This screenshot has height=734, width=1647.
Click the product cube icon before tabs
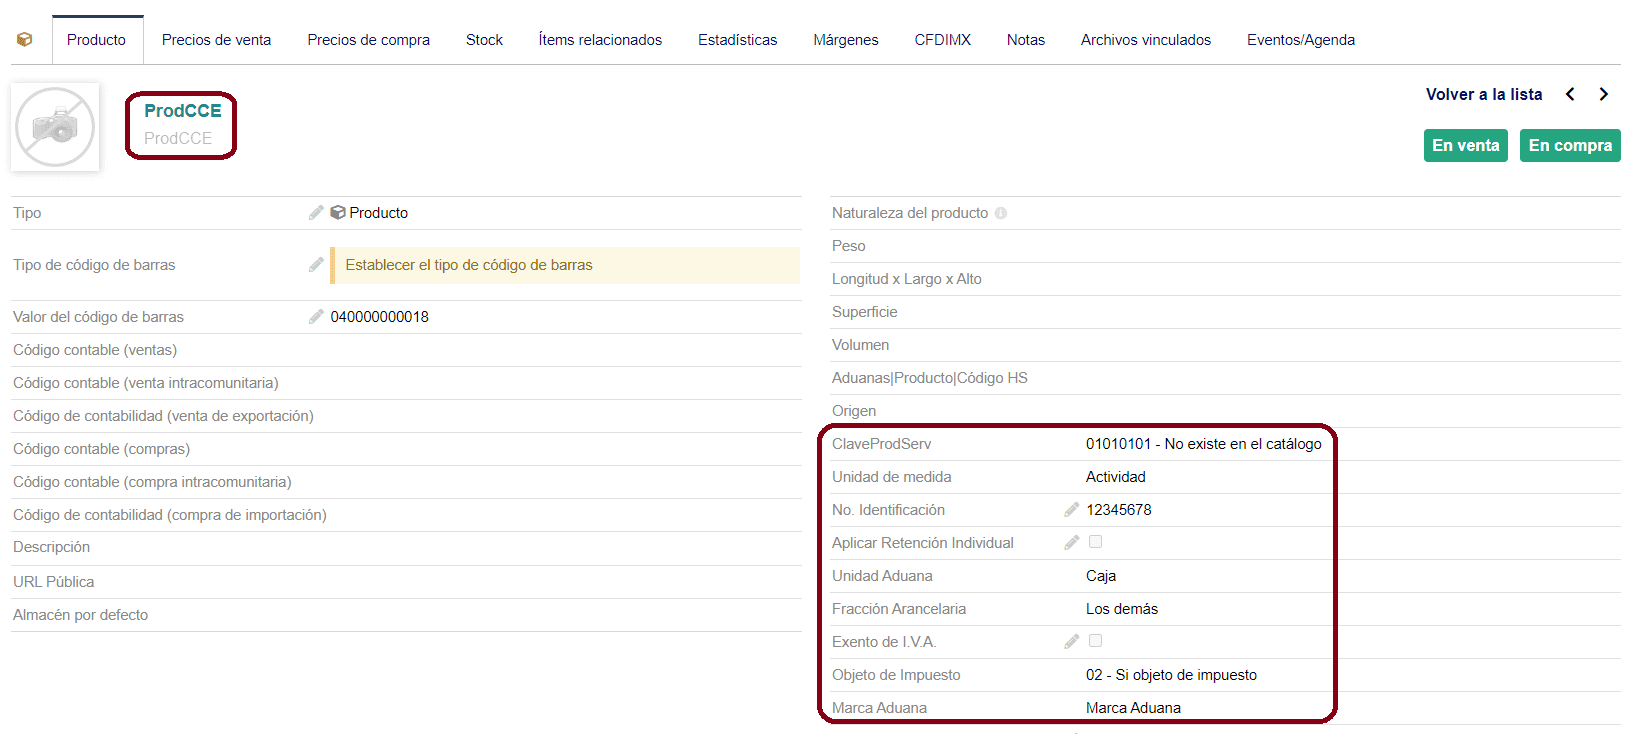point(25,40)
